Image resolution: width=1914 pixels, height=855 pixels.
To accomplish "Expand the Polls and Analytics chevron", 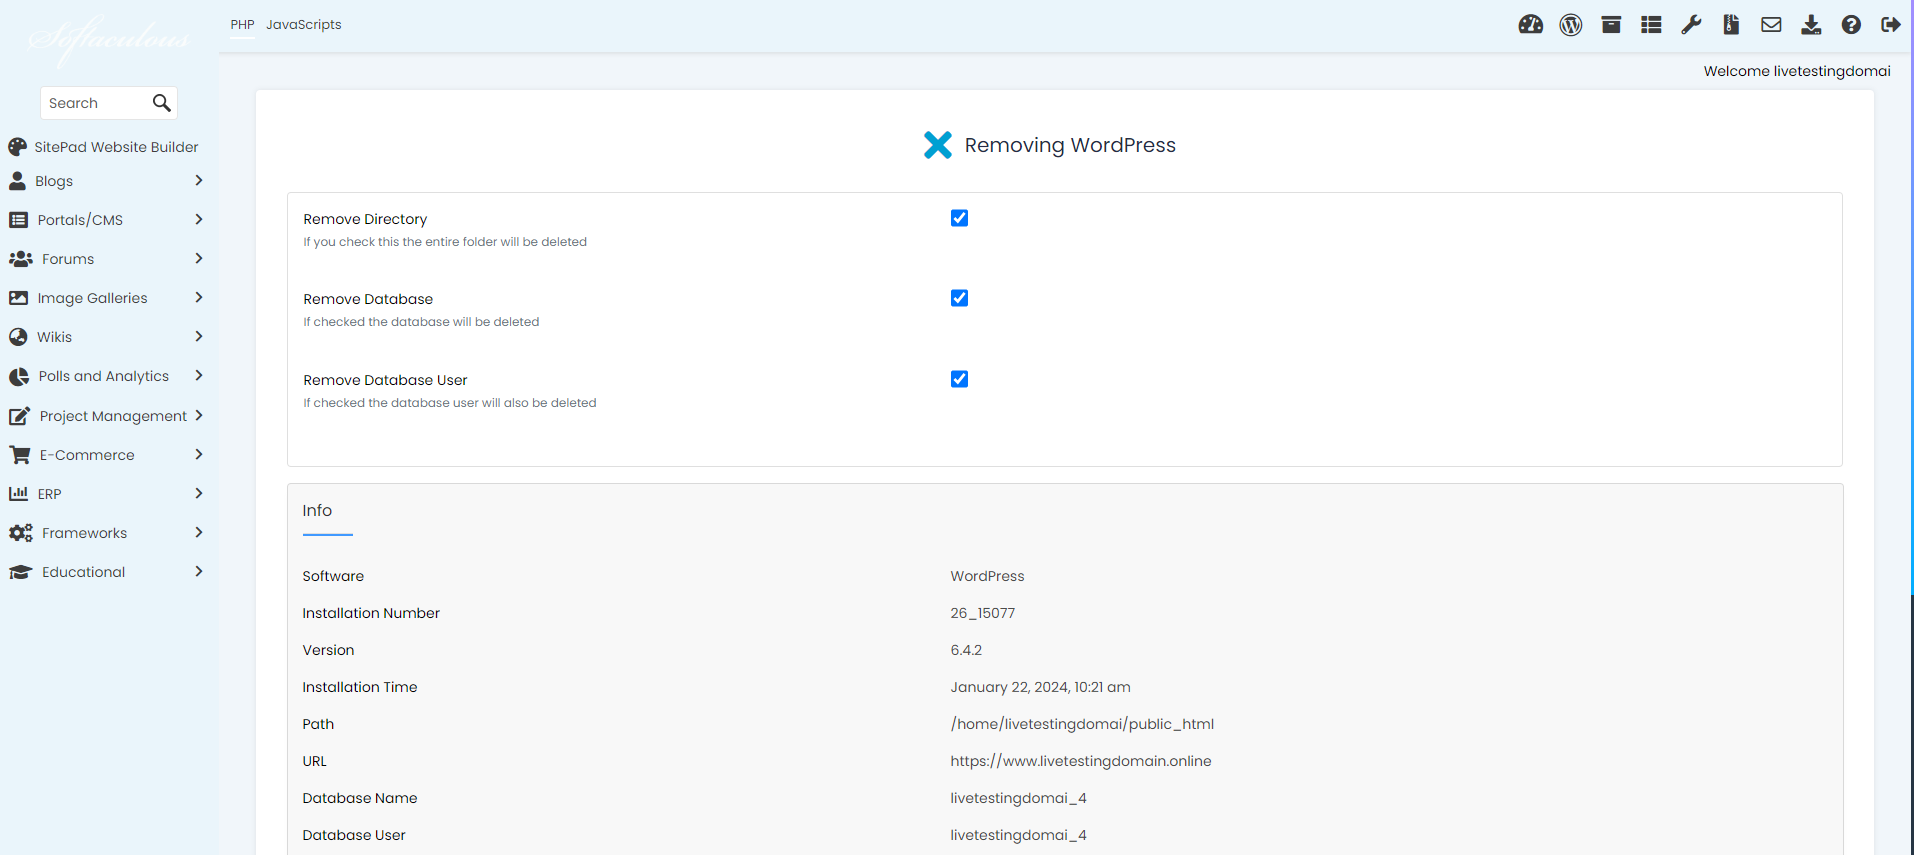I will click(198, 375).
